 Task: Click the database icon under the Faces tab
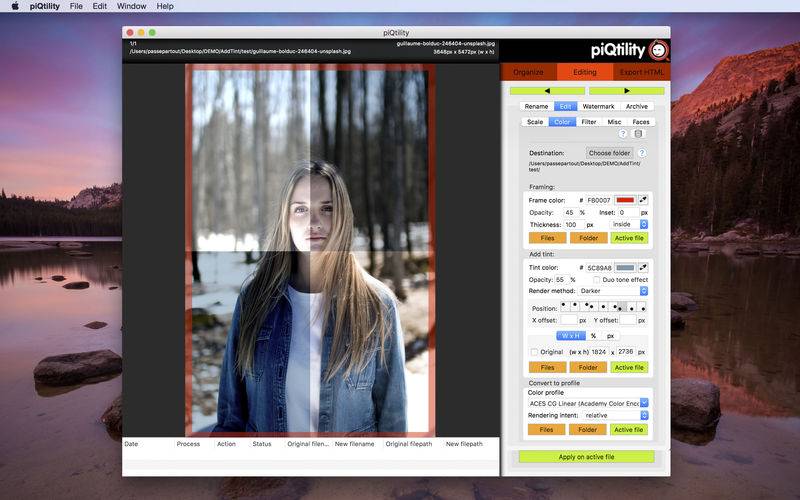[x=638, y=134]
